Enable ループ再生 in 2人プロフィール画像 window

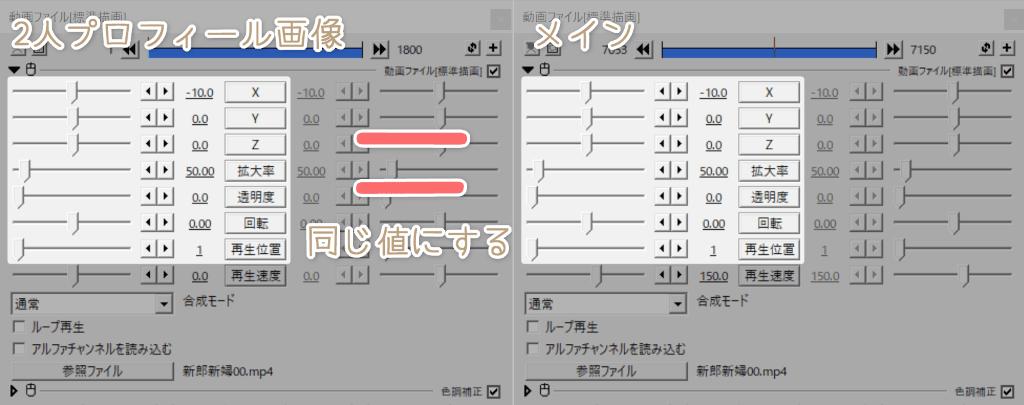pyautogui.click(x=19, y=327)
